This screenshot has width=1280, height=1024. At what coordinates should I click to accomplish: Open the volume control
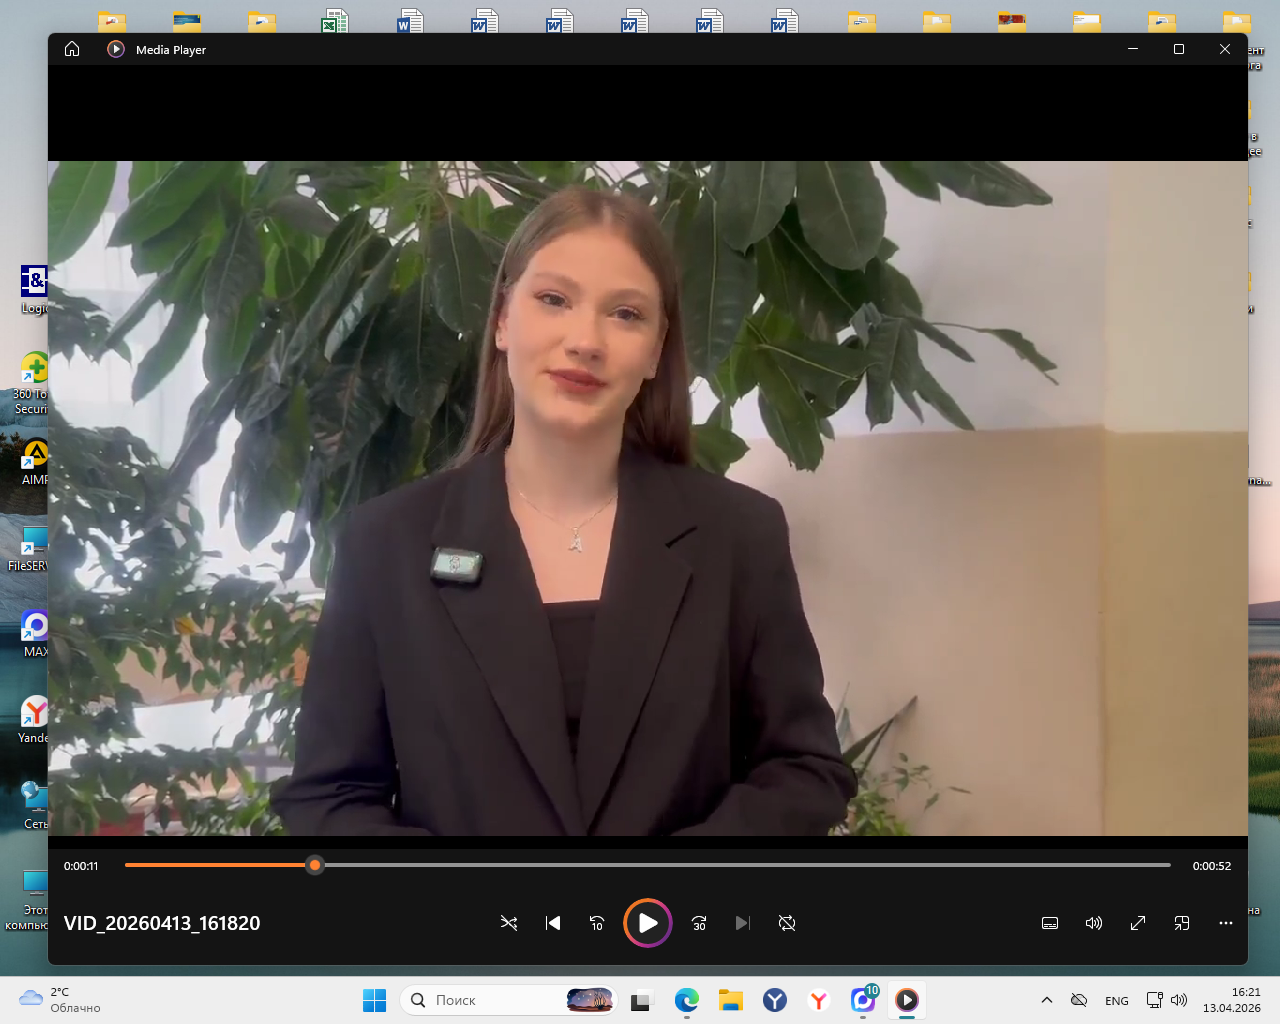(1094, 923)
